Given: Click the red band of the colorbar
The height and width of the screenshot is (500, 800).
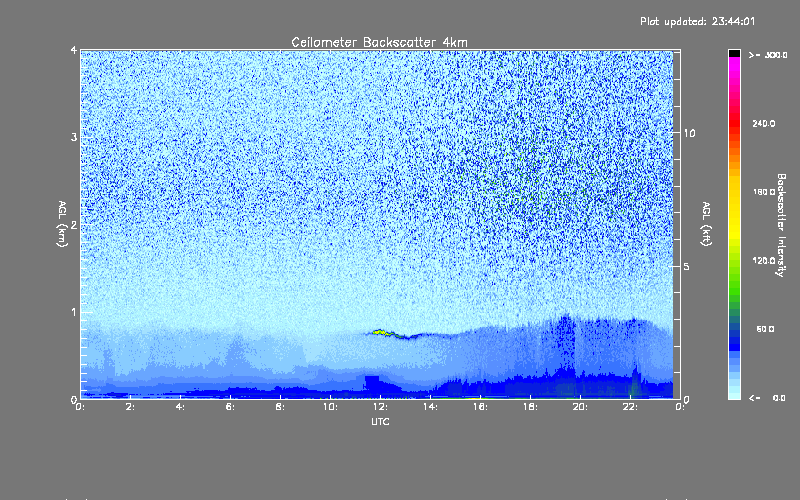Looking at the screenshot, I should click(x=734, y=122).
